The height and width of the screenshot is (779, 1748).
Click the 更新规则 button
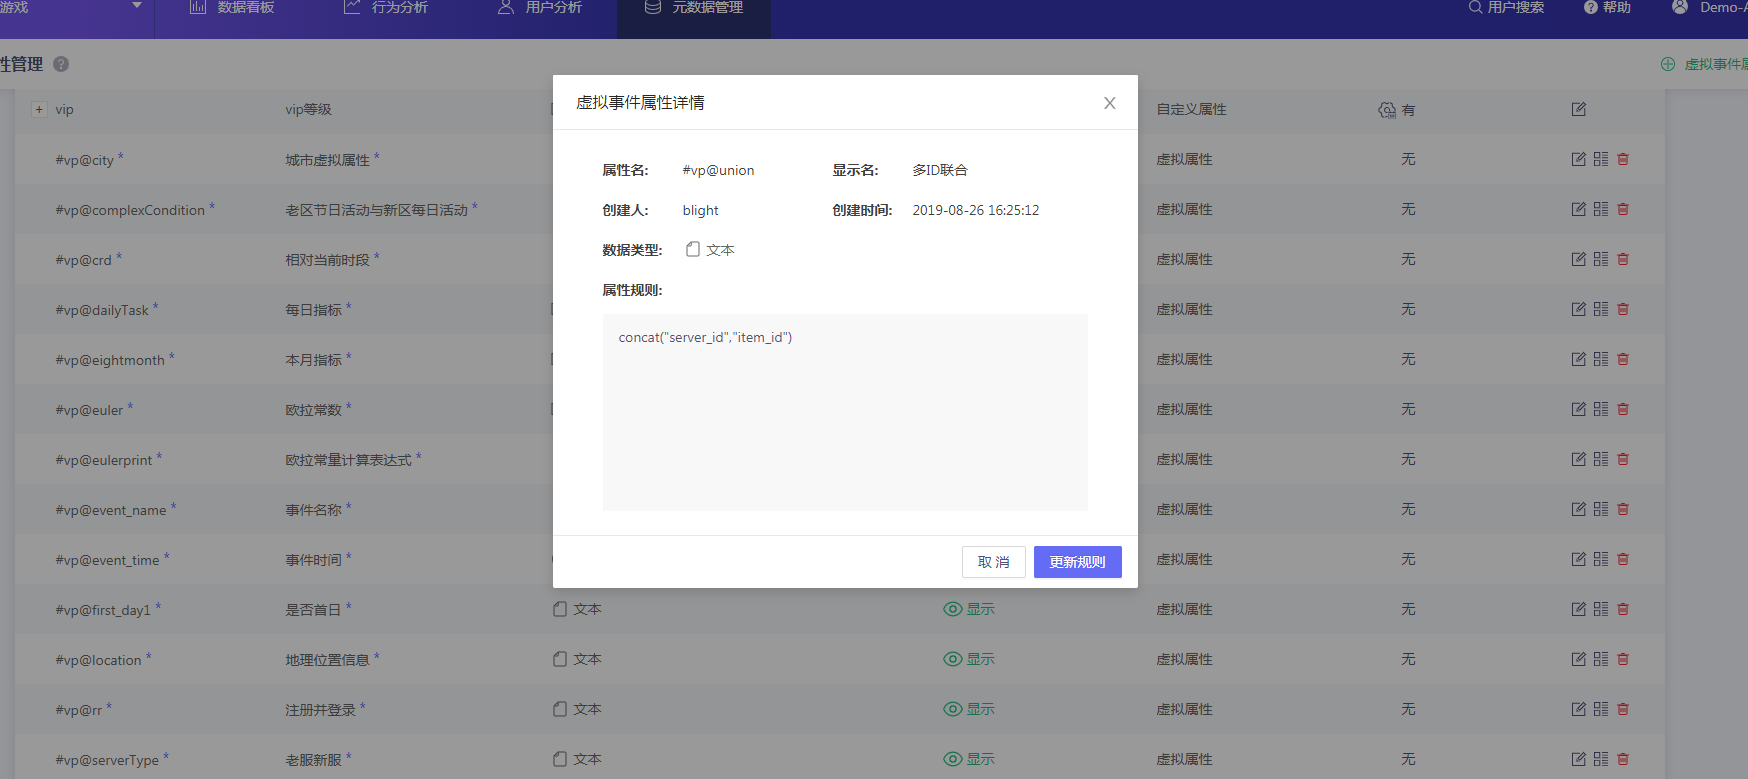(x=1077, y=562)
